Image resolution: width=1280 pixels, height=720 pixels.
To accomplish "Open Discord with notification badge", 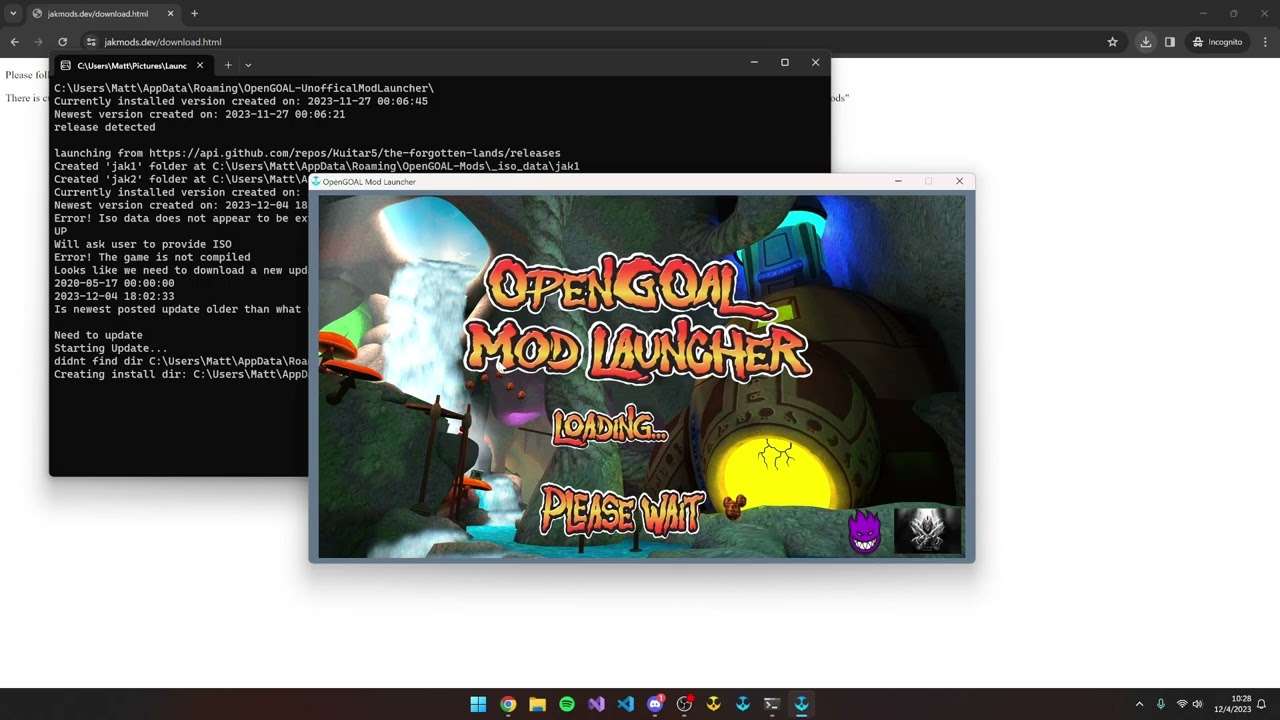I will pos(655,704).
